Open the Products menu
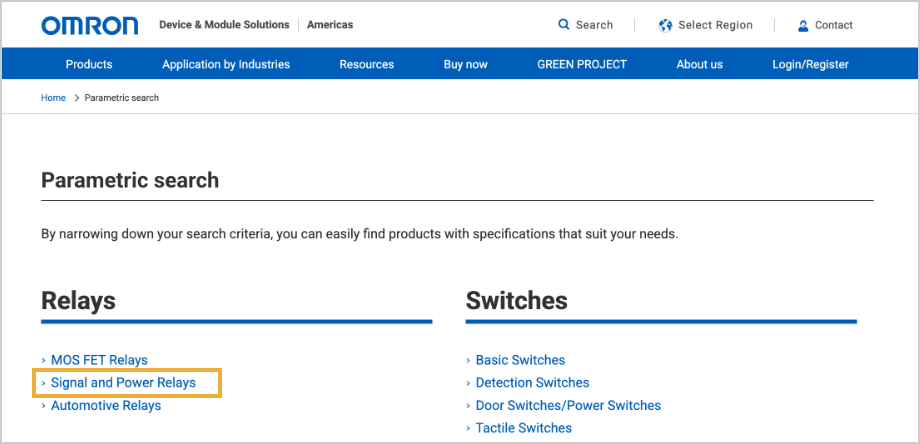The height and width of the screenshot is (444, 920). coord(89,64)
